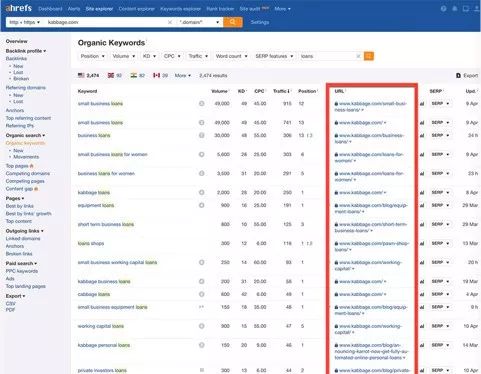Clear the kabbage.com domain field
Image resolution: width=481 pixels, height=374 pixels.
point(170,22)
